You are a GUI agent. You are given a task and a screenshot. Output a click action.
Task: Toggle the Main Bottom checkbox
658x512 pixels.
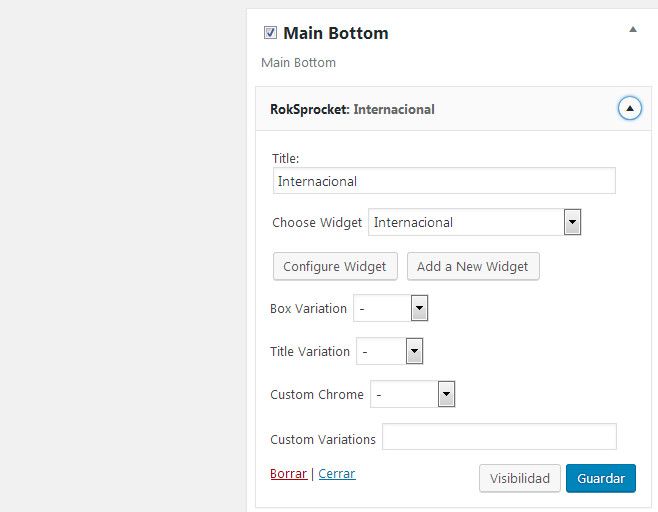270,32
